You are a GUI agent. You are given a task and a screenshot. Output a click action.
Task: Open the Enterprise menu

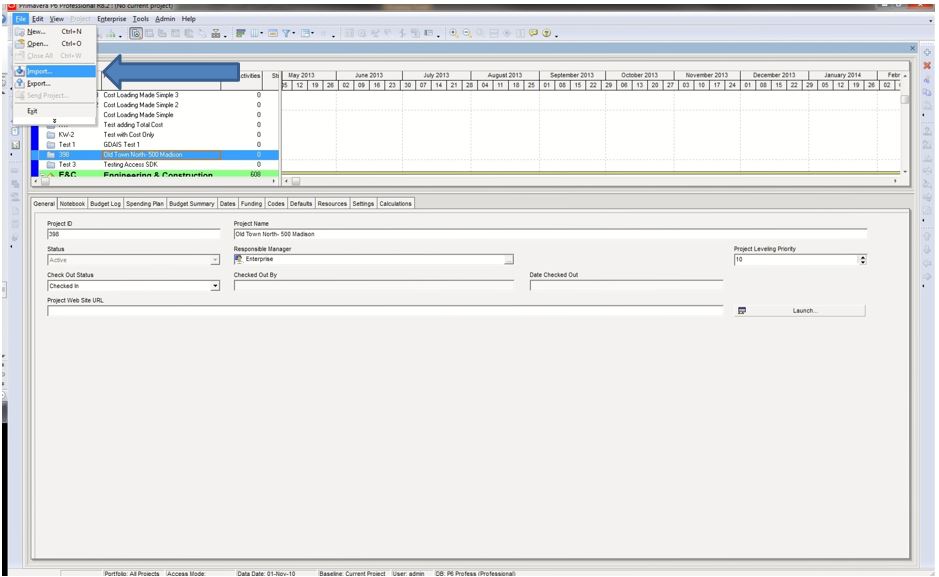[111, 19]
